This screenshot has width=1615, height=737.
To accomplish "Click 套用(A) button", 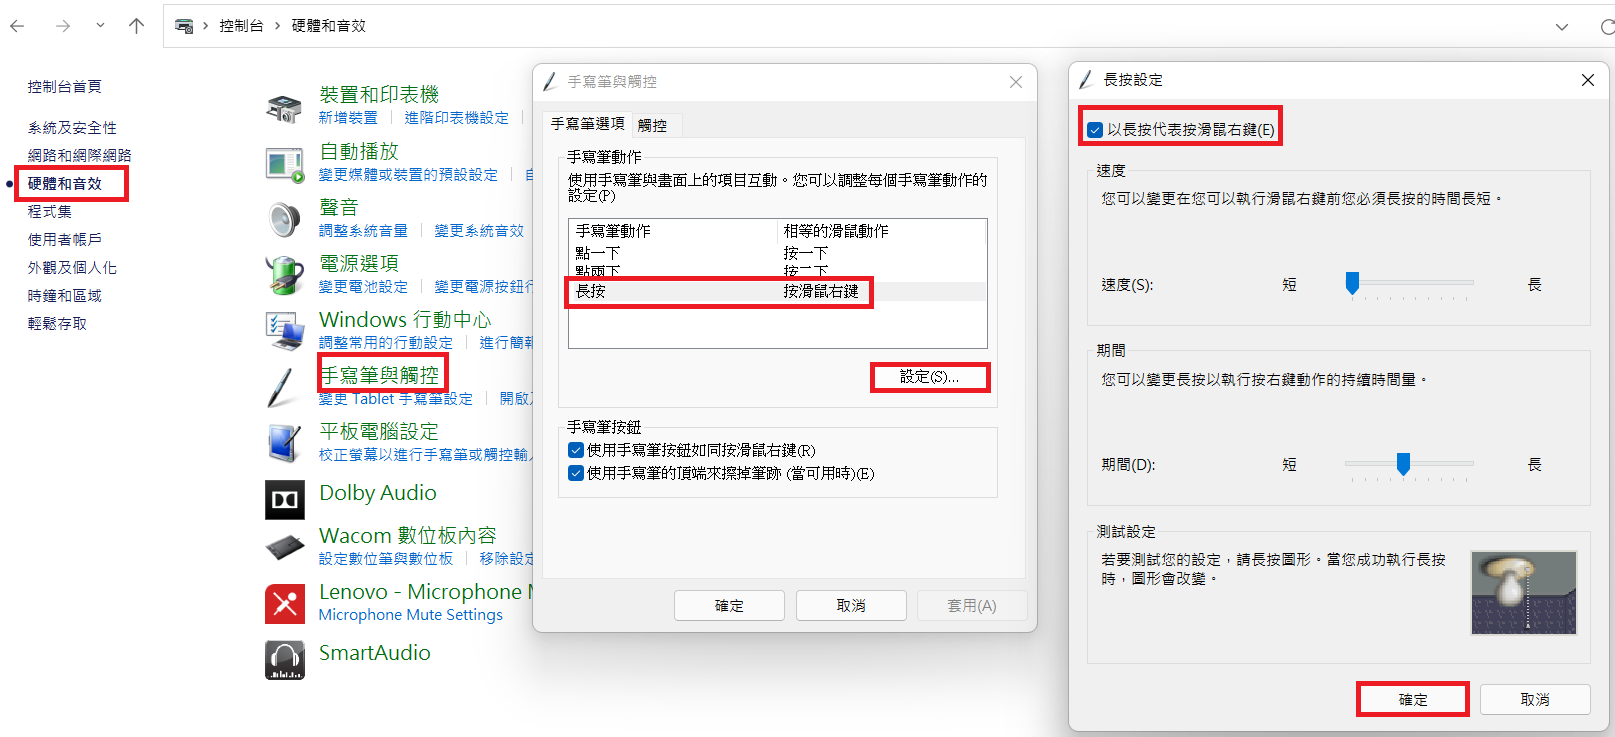I will point(972,606).
